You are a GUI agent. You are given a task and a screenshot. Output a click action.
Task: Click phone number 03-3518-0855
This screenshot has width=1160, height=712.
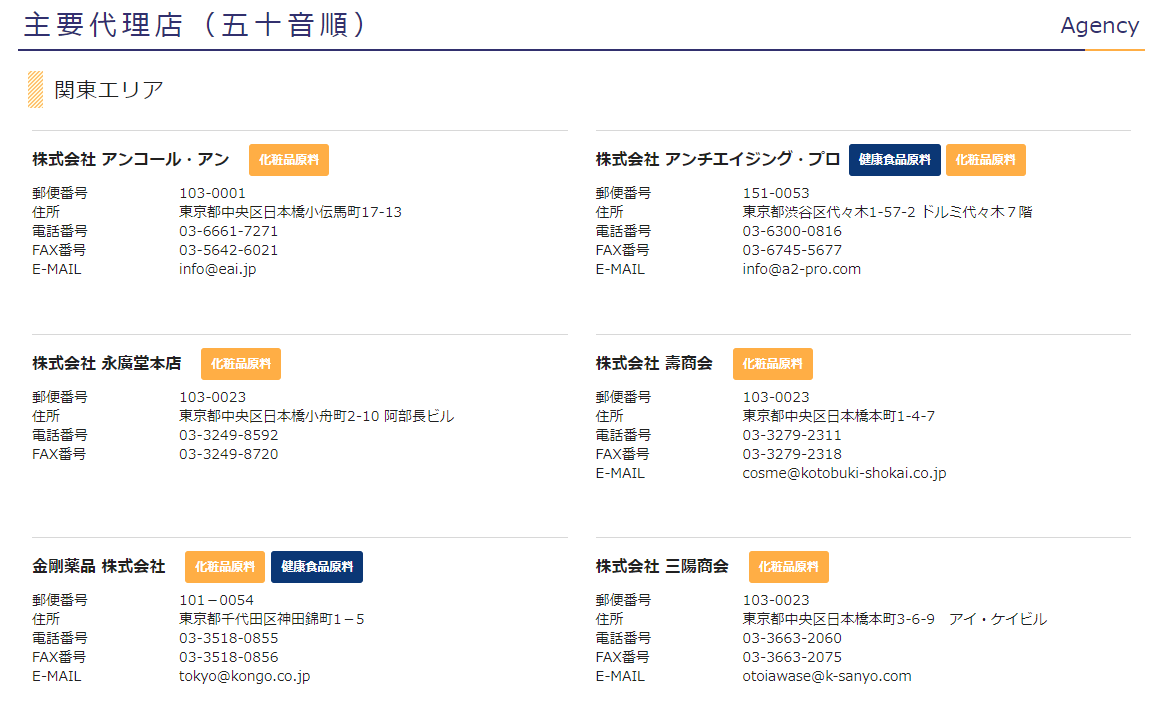point(229,638)
